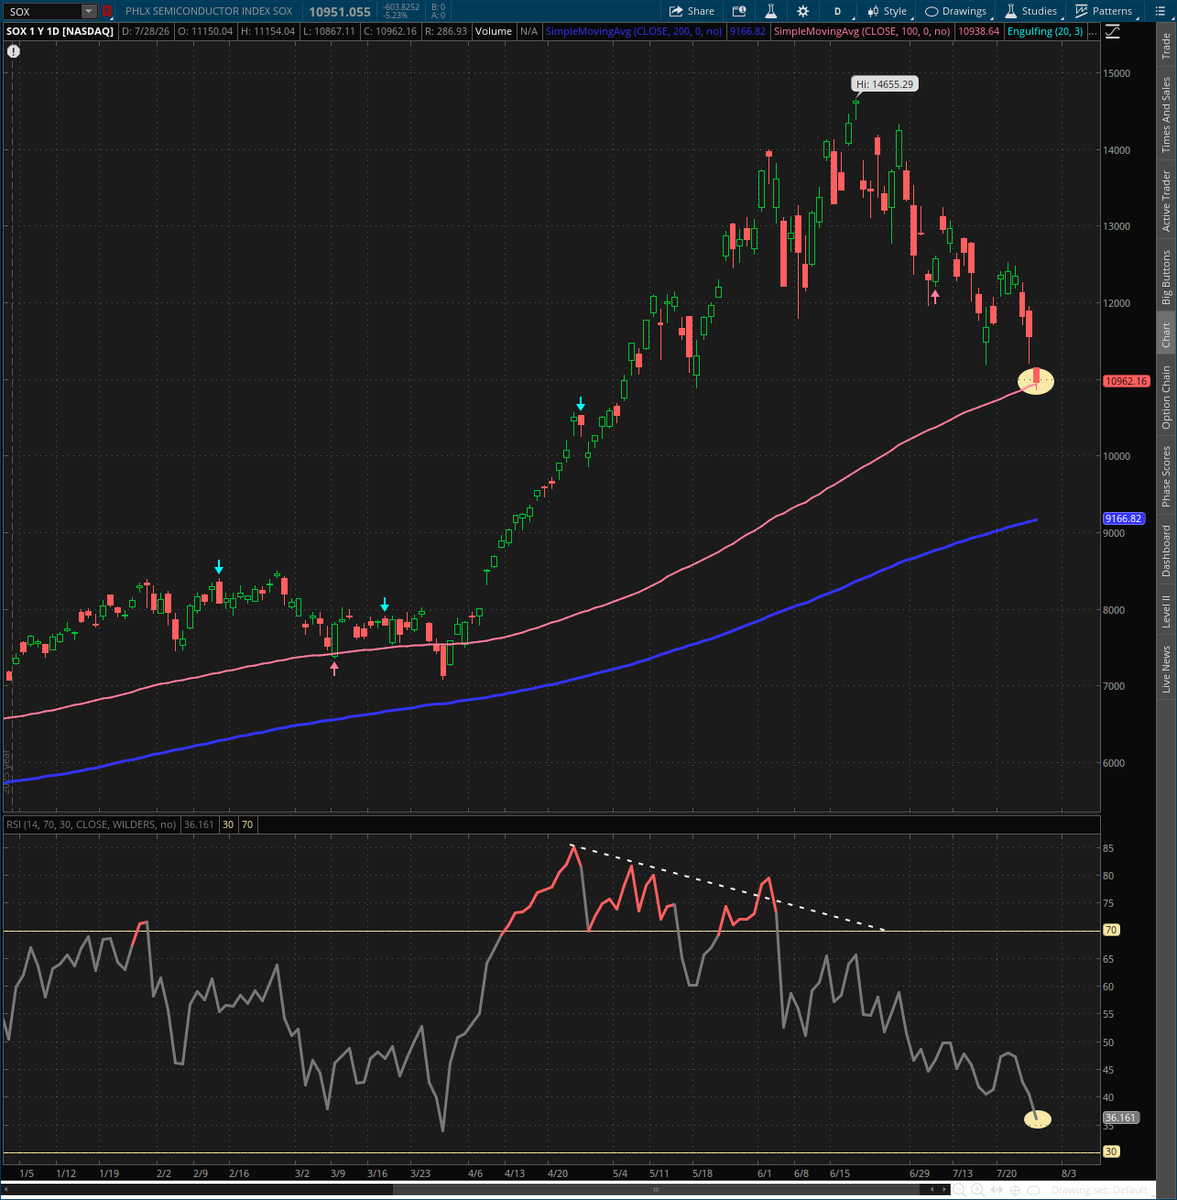Viewport: 1177px width, 1200px height.
Task: Click the horizontal time scrollbar thumb
Action: tap(656, 1190)
